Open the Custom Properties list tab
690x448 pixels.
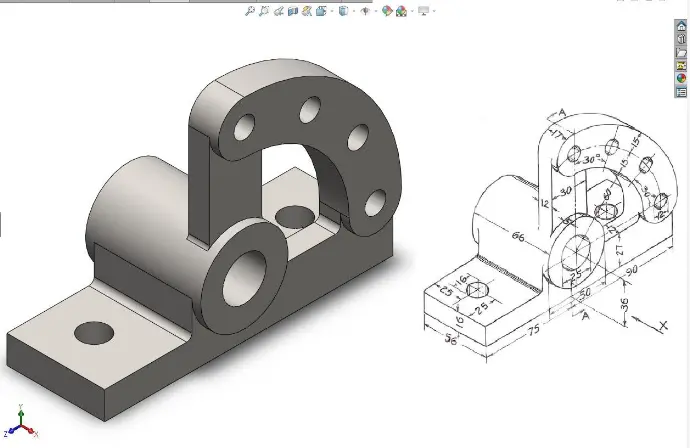point(681,92)
